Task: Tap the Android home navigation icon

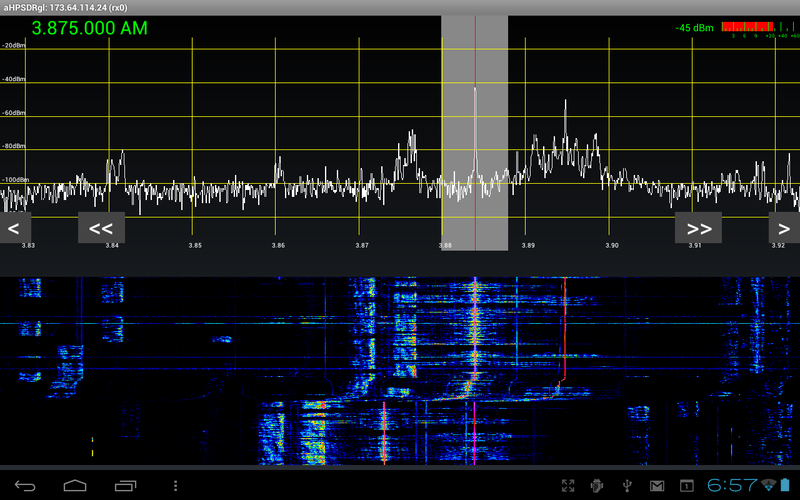Action: [x=74, y=485]
